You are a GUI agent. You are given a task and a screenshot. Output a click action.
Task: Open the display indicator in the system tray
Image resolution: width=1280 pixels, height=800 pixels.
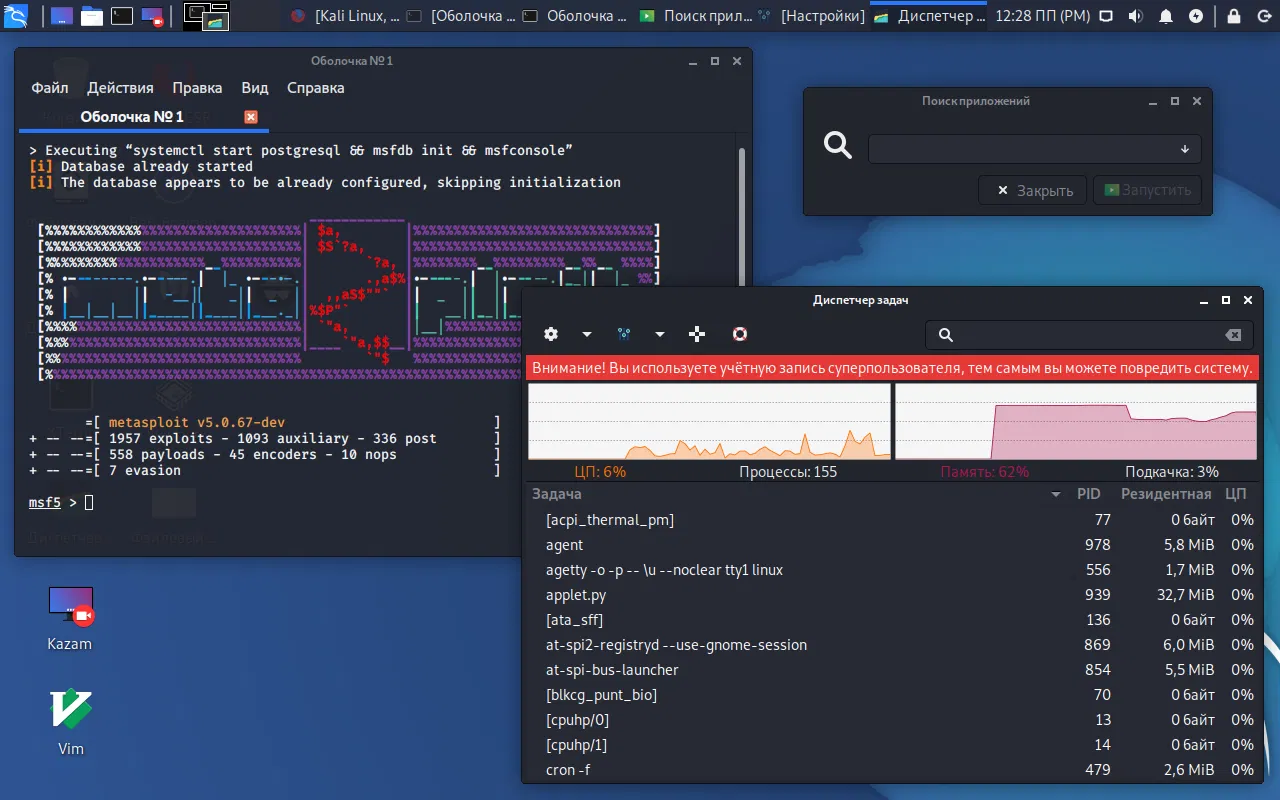coord(1105,16)
